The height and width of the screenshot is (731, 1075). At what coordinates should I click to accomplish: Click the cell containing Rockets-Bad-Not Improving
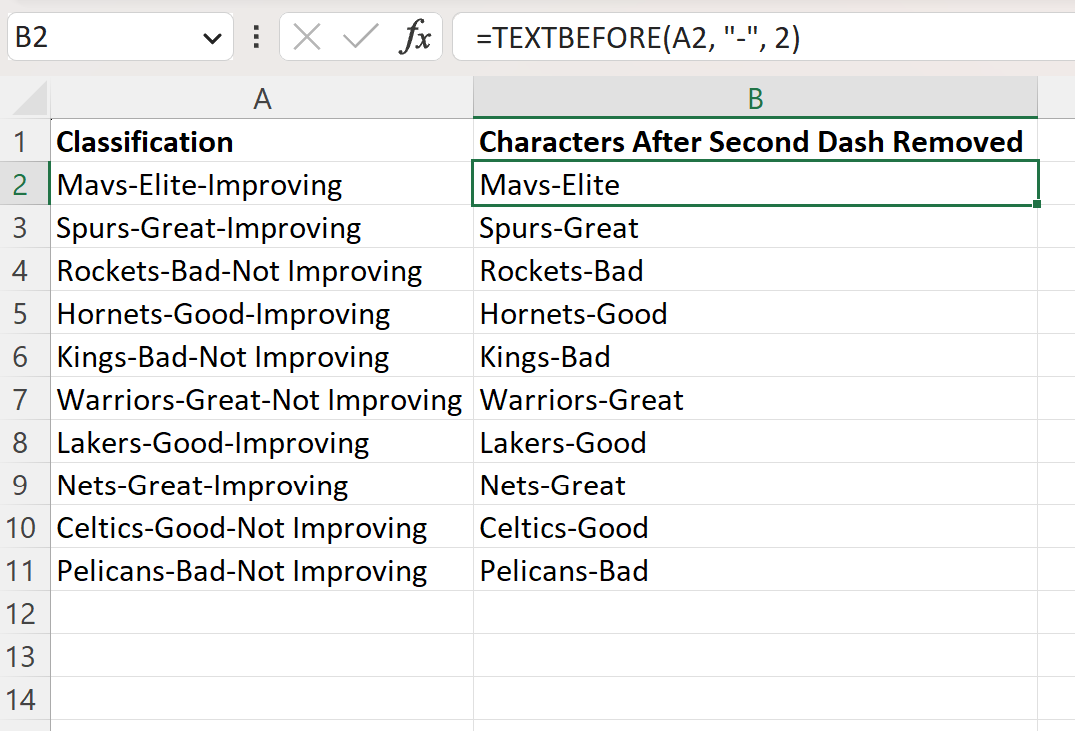tap(261, 270)
